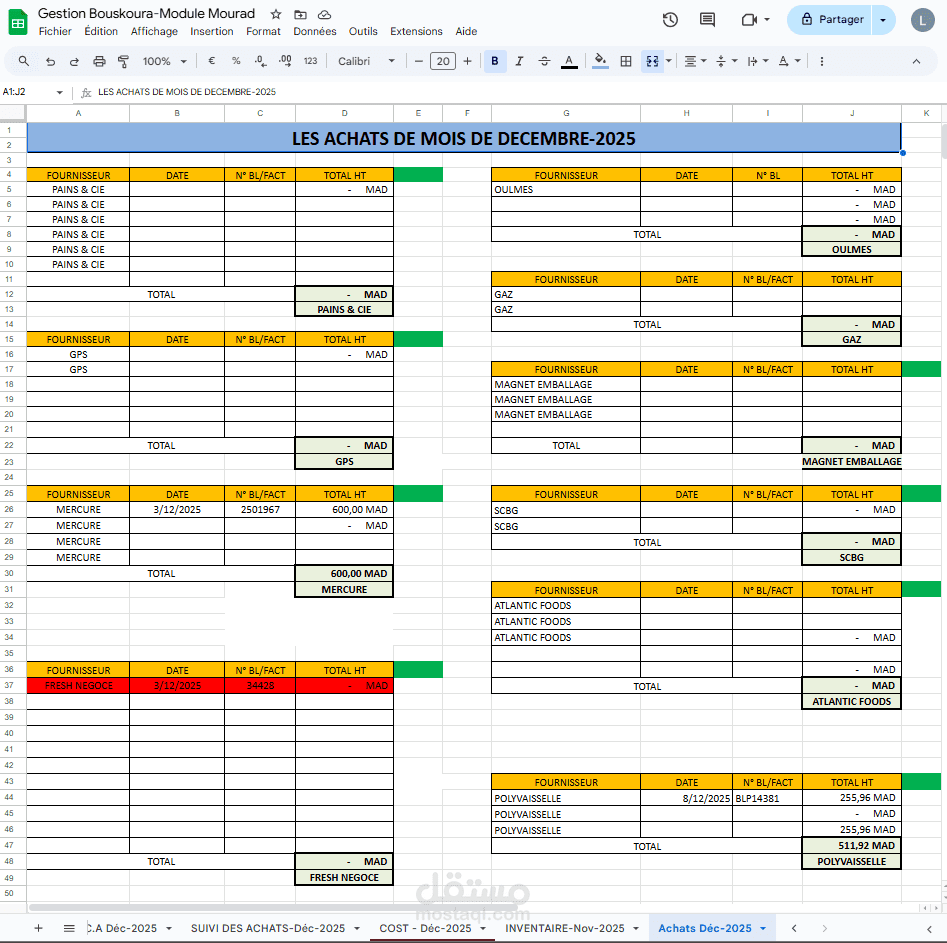
Task: Open the Calibri font dropdown
Action: tap(366, 61)
